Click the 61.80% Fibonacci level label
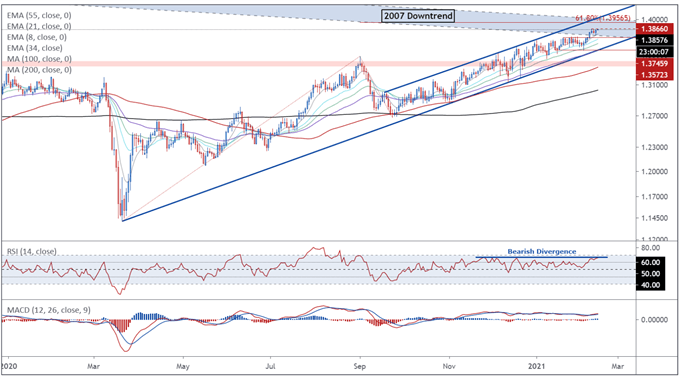 click(x=603, y=18)
